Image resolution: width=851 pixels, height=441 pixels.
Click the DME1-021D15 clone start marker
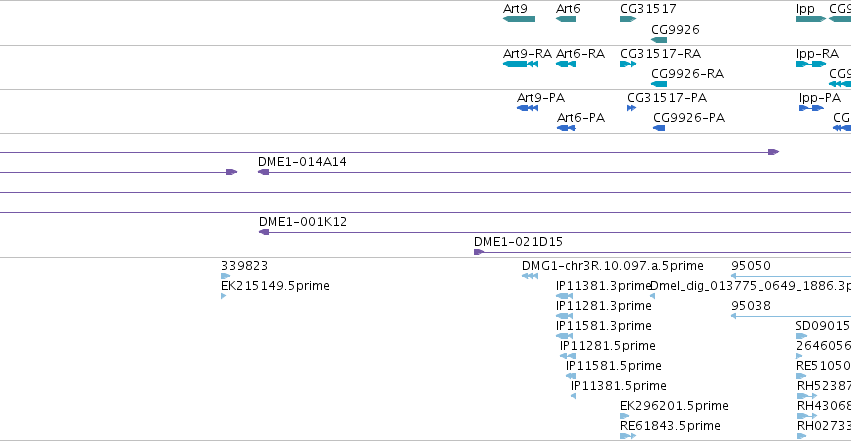tap(479, 252)
